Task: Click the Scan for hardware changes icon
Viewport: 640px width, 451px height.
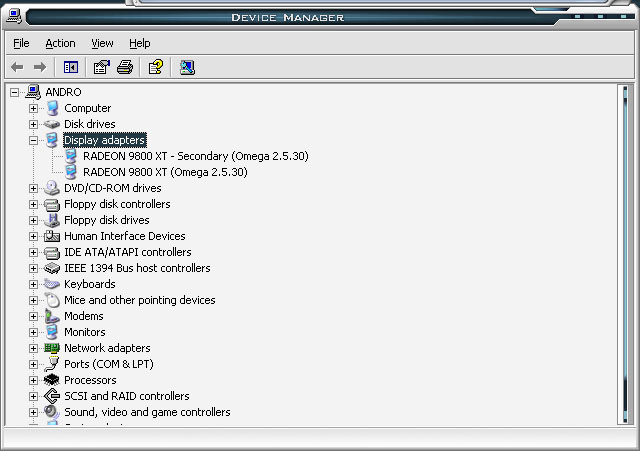Action: coord(187,67)
